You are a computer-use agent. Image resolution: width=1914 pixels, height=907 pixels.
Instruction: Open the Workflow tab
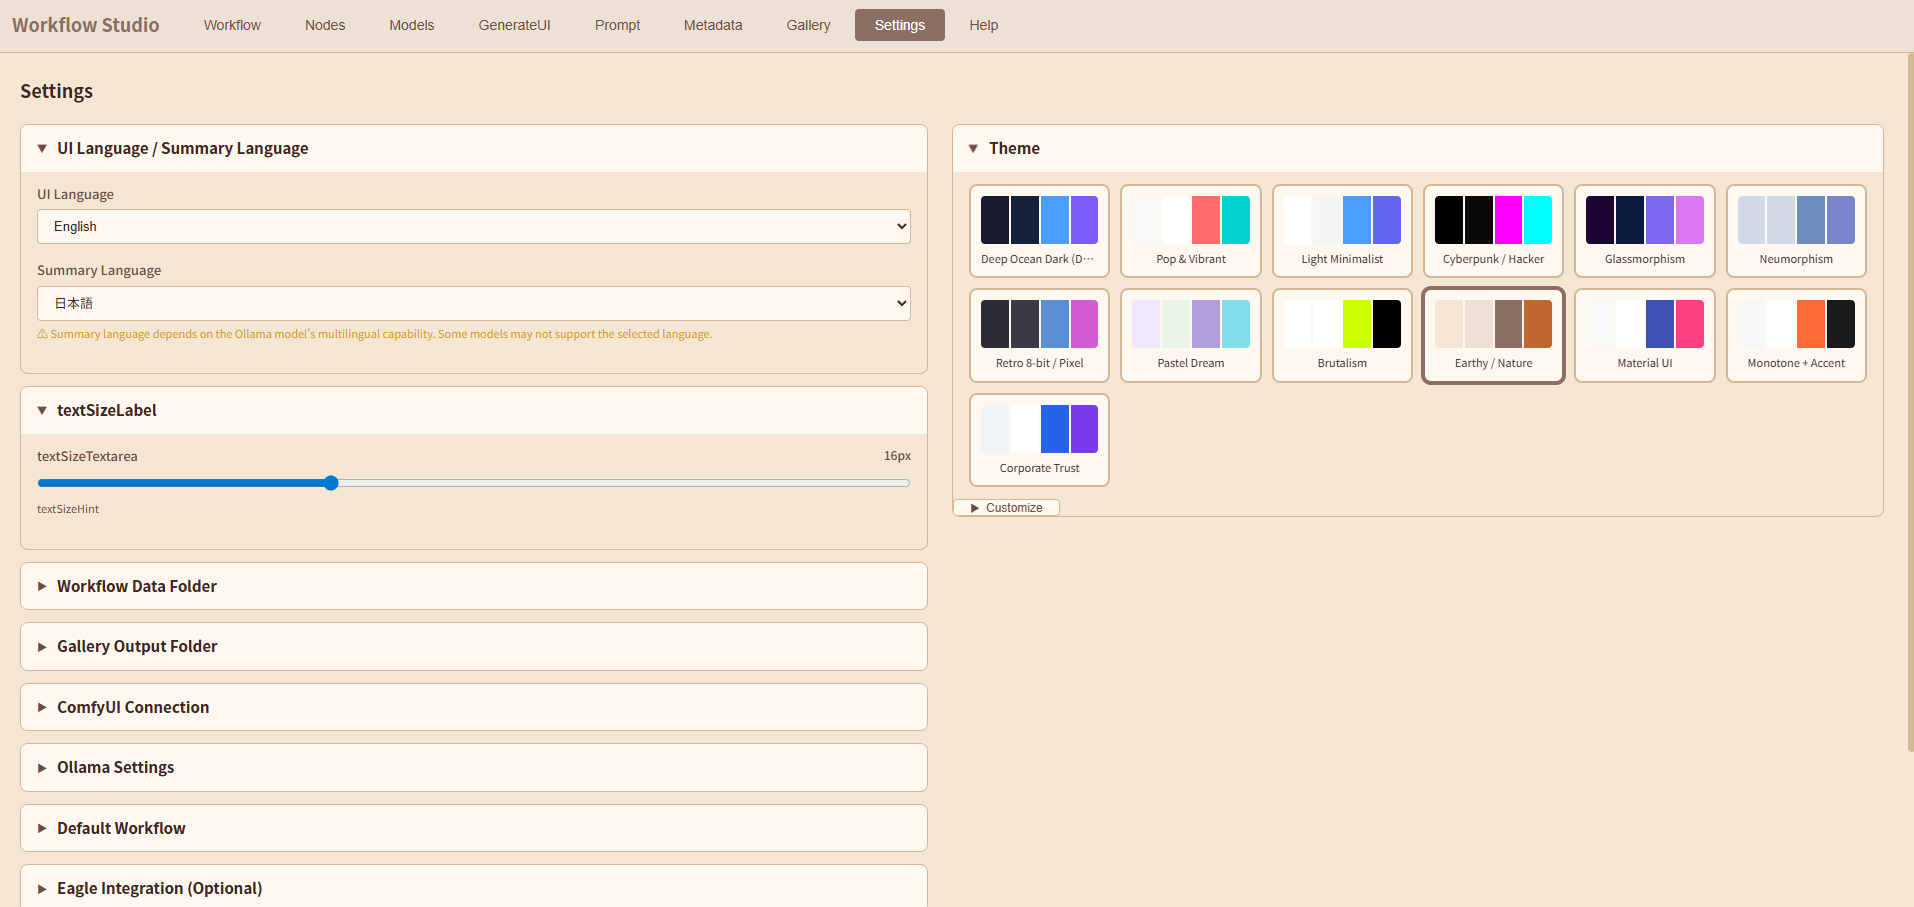click(232, 25)
